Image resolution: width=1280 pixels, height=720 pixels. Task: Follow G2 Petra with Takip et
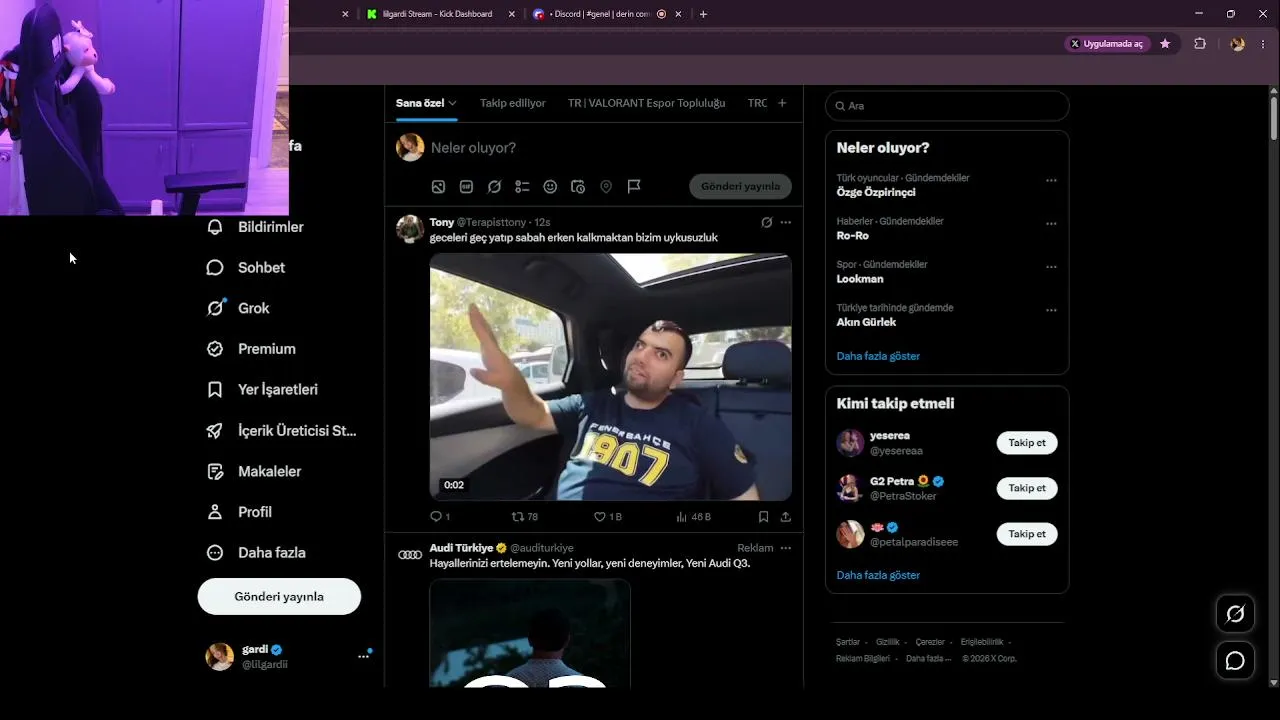pyautogui.click(x=1027, y=488)
